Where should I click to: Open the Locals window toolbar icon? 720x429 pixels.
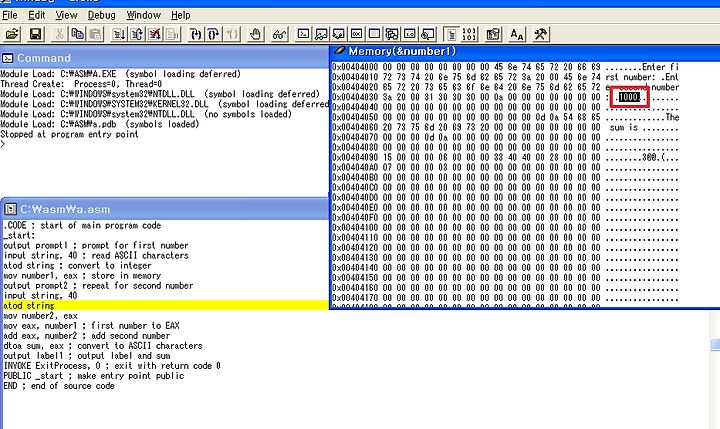(x=339, y=34)
